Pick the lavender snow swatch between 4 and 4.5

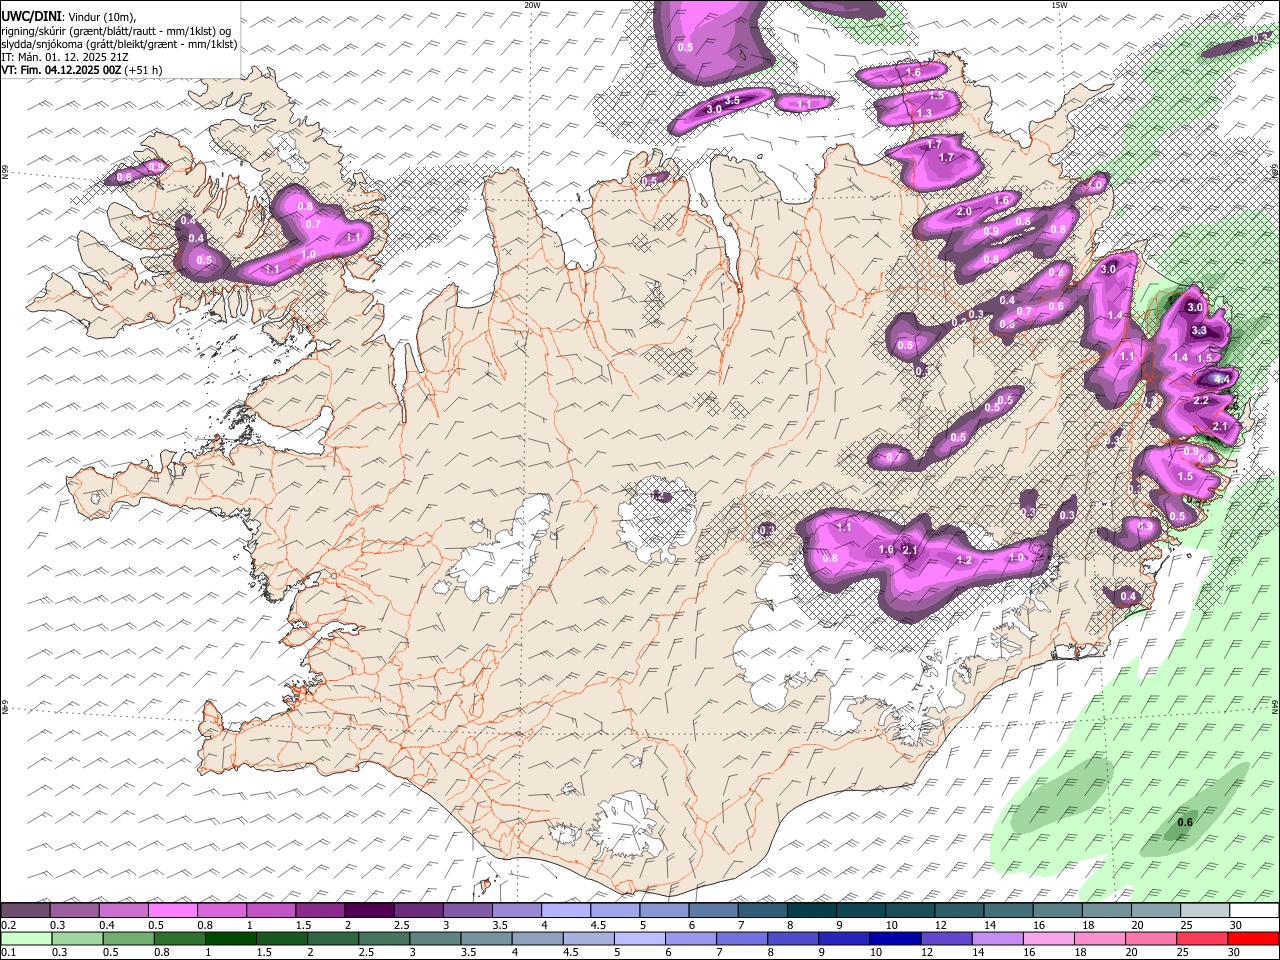point(564,911)
